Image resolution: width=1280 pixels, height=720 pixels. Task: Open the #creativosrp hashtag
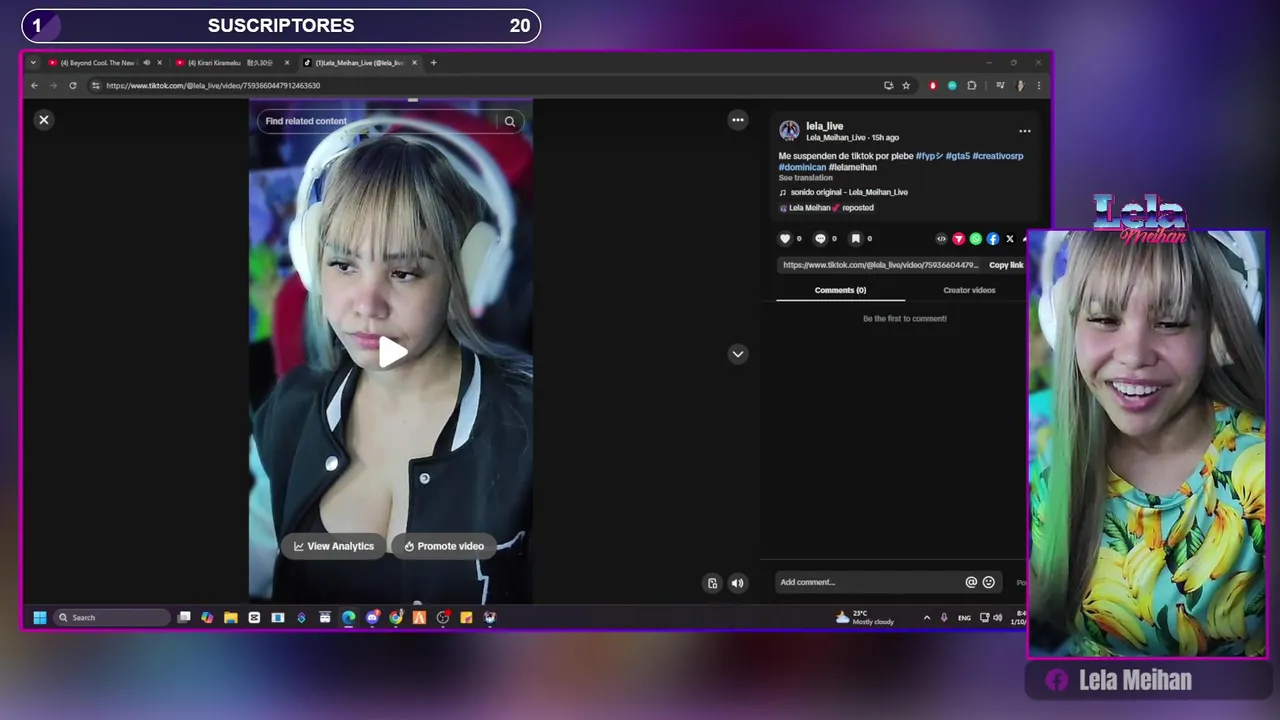pyautogui.click(x=997, y=156)
